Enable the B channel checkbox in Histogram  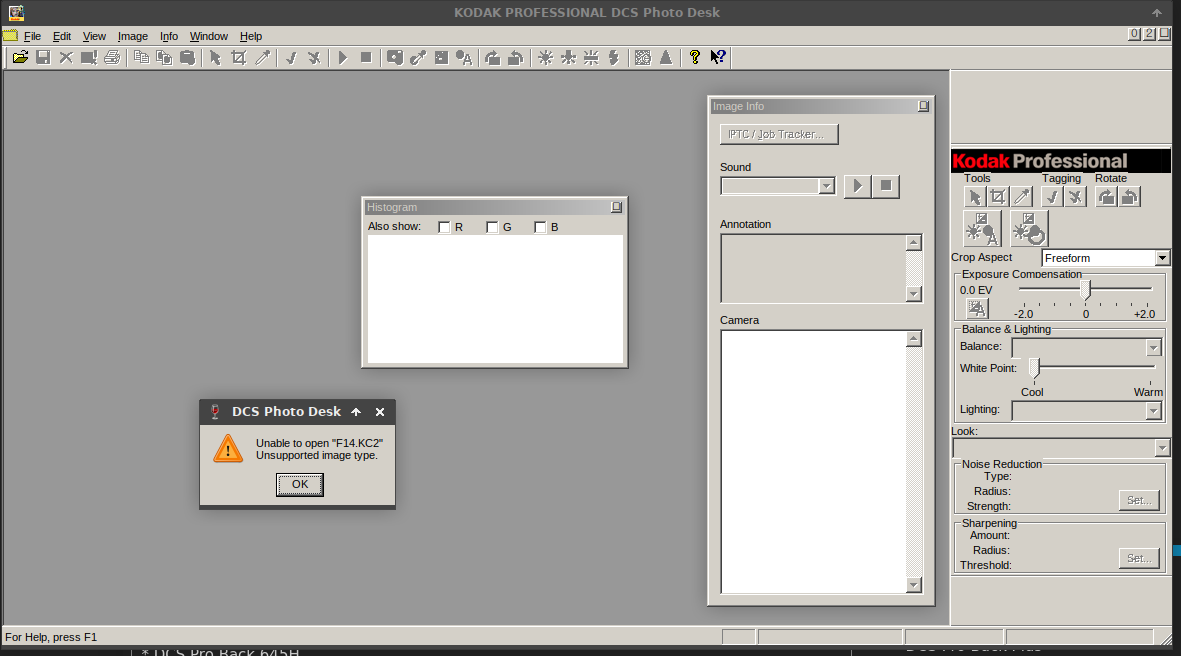coord(539,227)
